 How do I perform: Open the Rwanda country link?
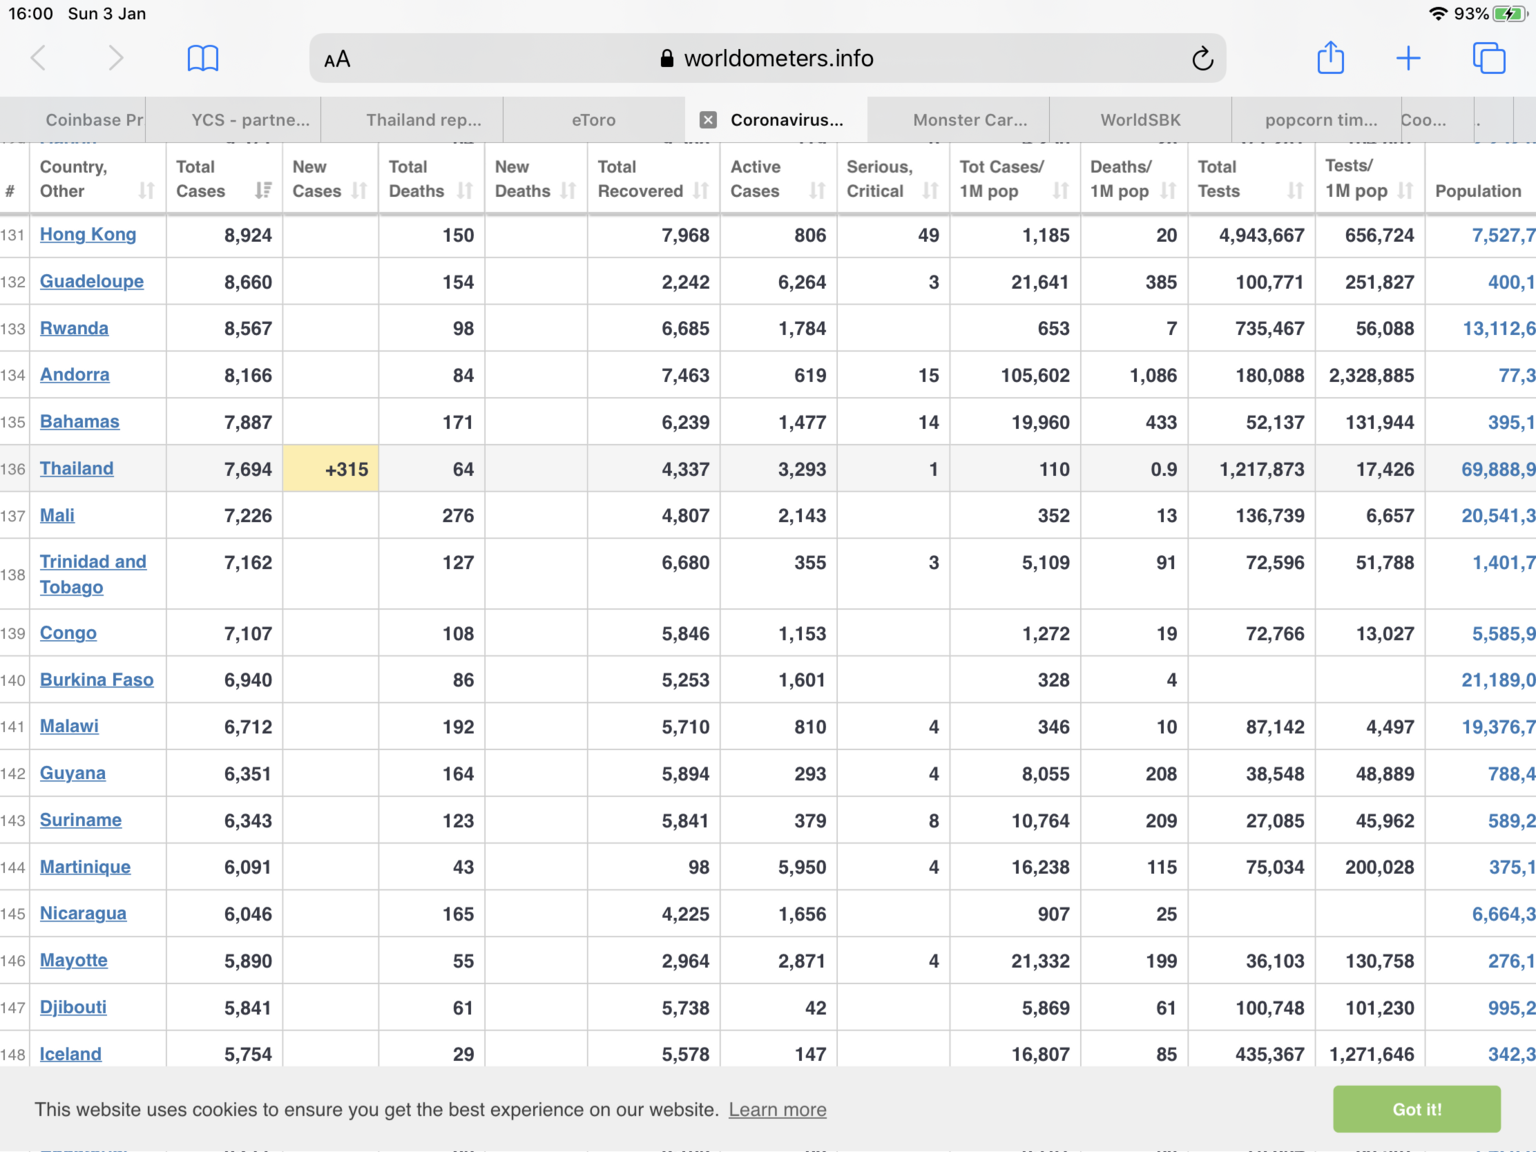click(x=74, y=328)
